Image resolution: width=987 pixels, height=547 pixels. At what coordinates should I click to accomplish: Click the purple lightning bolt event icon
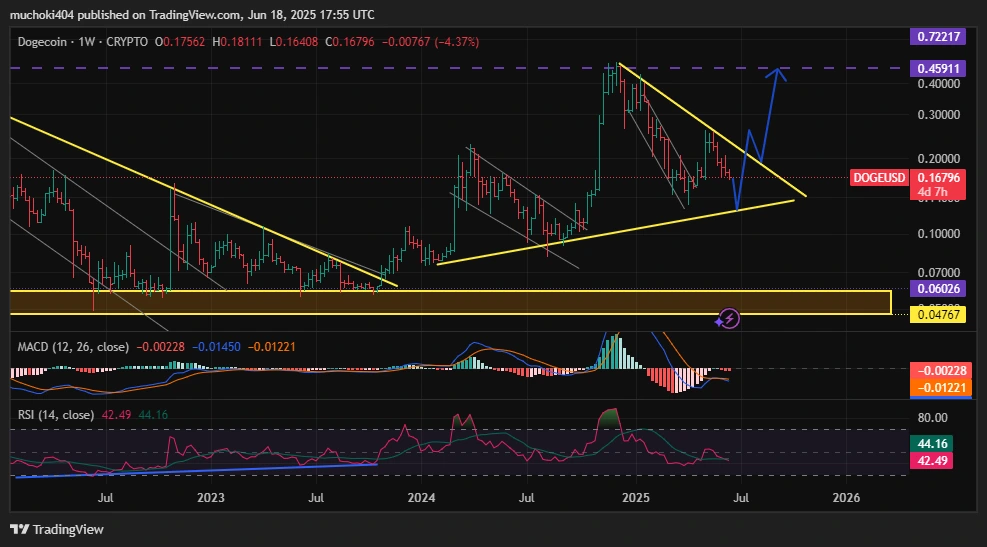pos(729,318)
